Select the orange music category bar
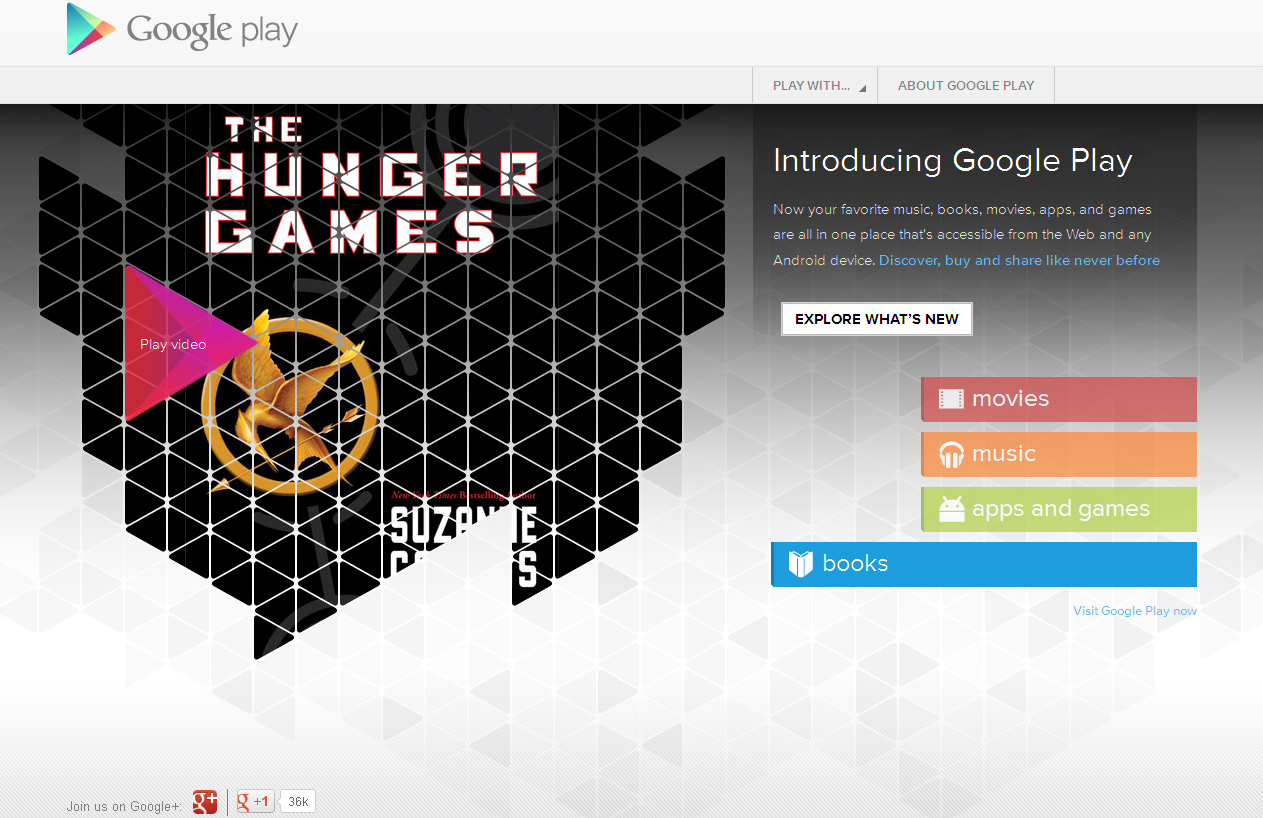The height and width of the screenshot is (818, 1263). (x=1059, y=454)
